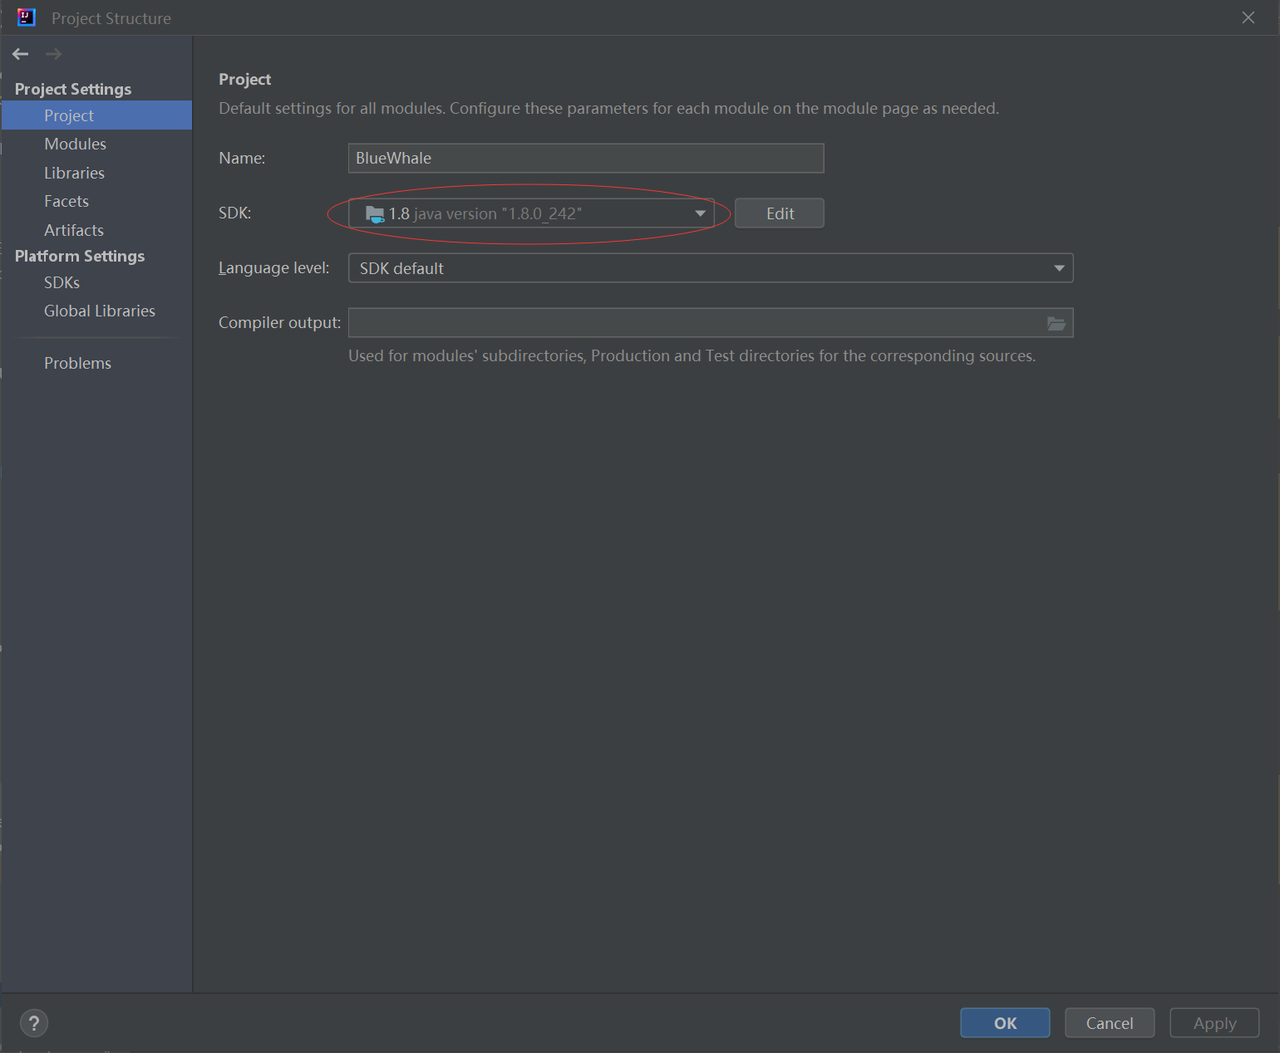Screen dimensions: 1280x1053
Task: Confirm changes with the OK button
Action: click(x=1004, y=1022)
